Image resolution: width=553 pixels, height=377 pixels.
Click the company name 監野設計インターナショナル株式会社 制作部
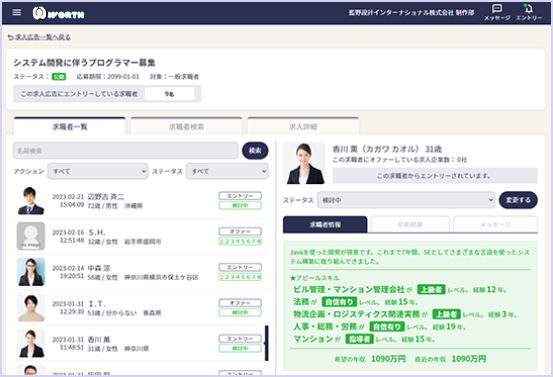[411, 13]
